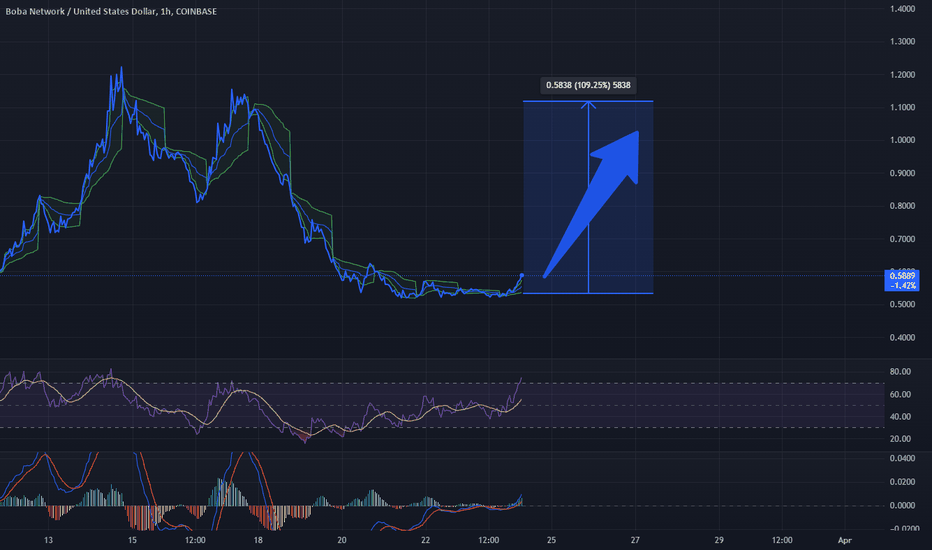This screenshot has height=550, width=932.
Task: Pick the 12:00 label between dates 22 and 25
Action: coord(489,540)
